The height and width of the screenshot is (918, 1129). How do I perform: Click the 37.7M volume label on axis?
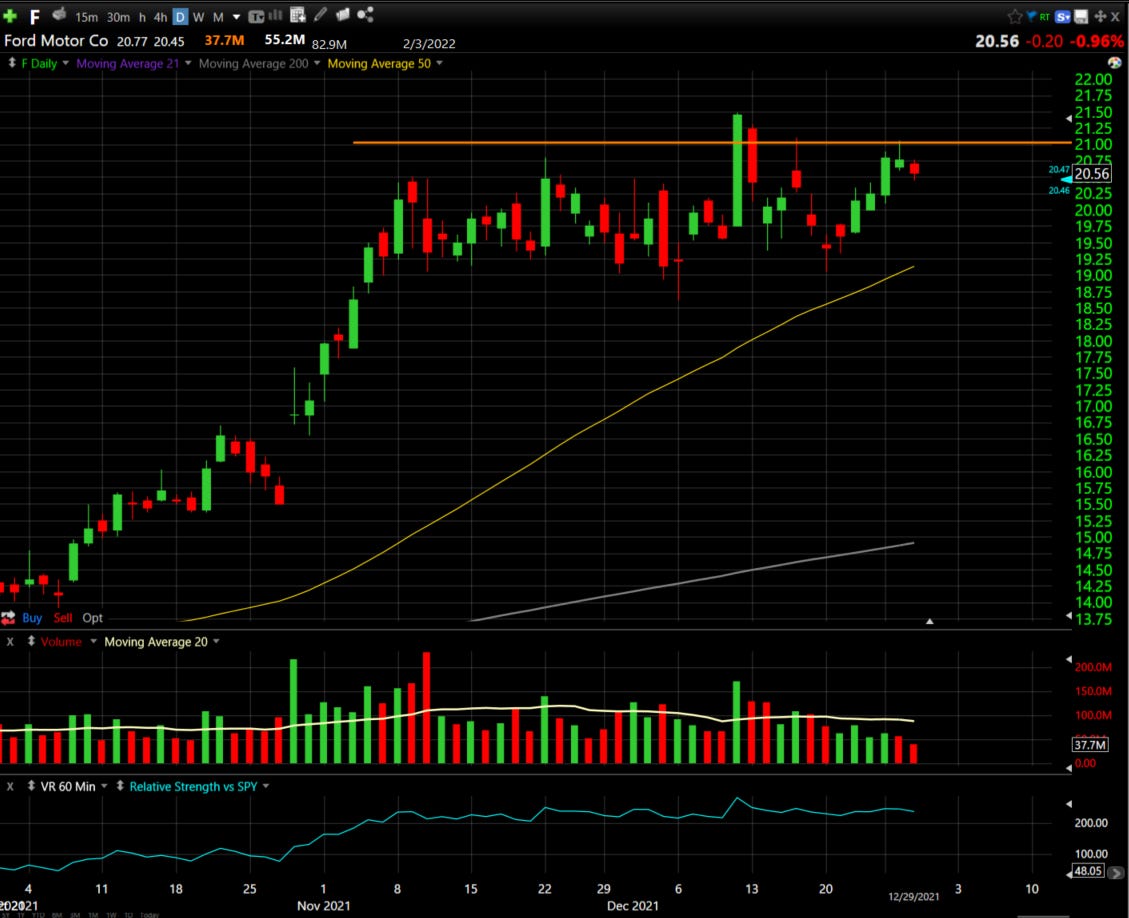click(x=1090, y=744)
